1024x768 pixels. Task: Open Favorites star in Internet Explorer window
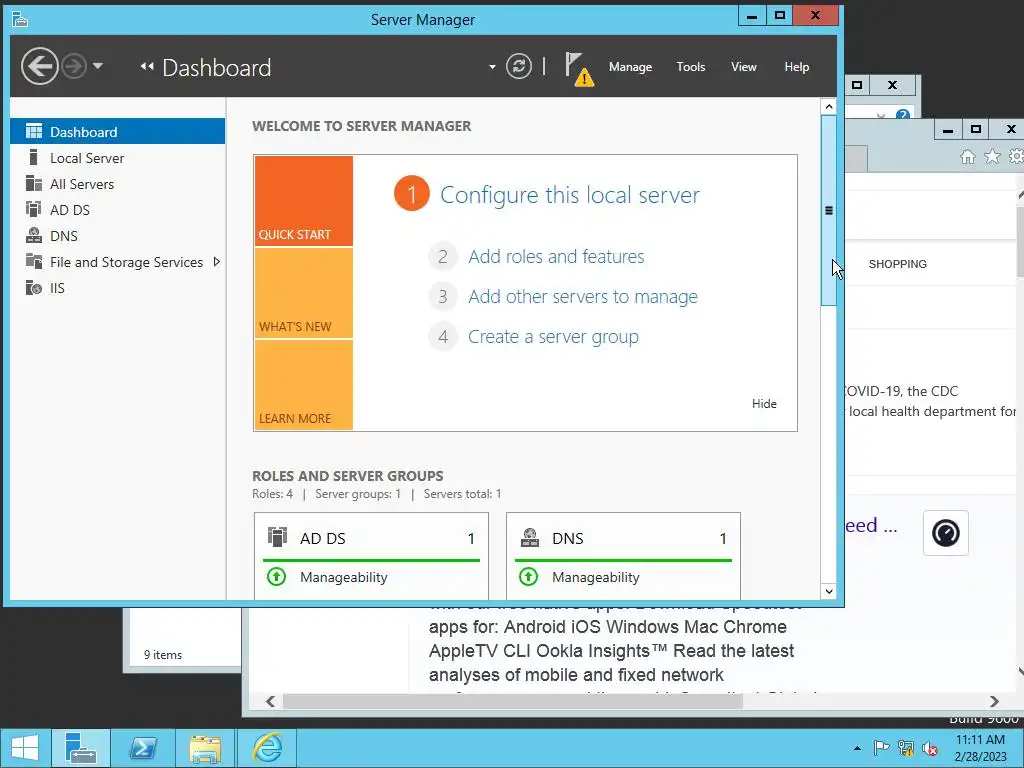(992, 157)
